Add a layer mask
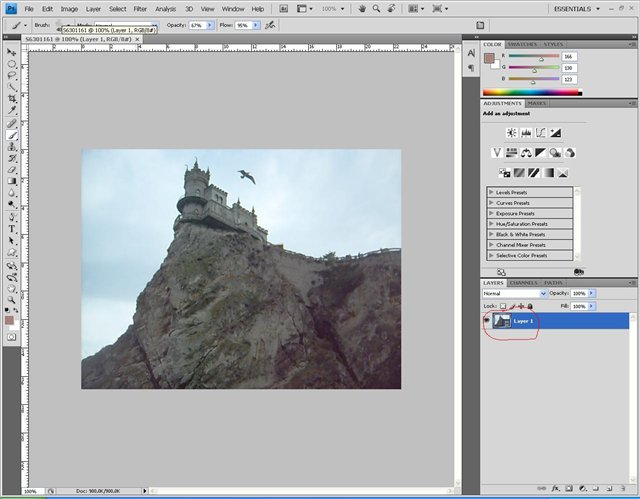640x499 pixels. (x=569, y=488)
